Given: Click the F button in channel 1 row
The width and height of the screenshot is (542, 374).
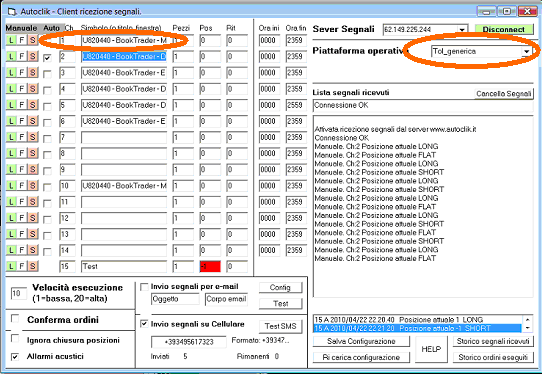Looking at the screenshot, I should (22, 40).
